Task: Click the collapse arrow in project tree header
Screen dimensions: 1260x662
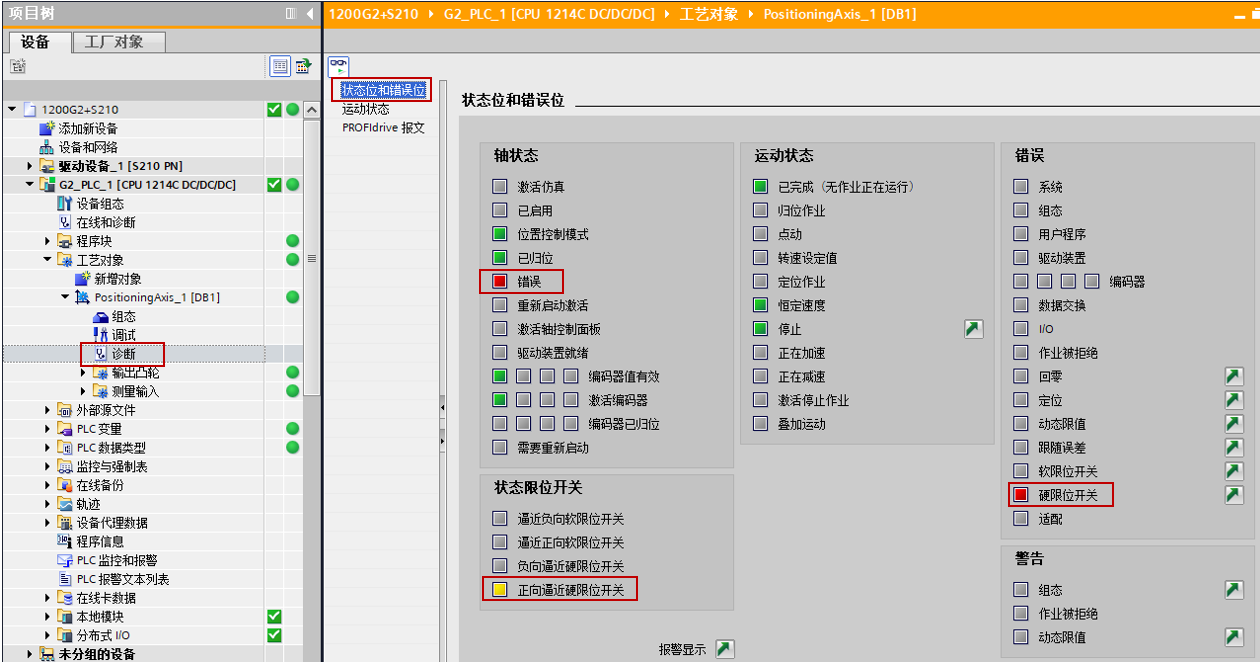Action: (x=310, y=14)
